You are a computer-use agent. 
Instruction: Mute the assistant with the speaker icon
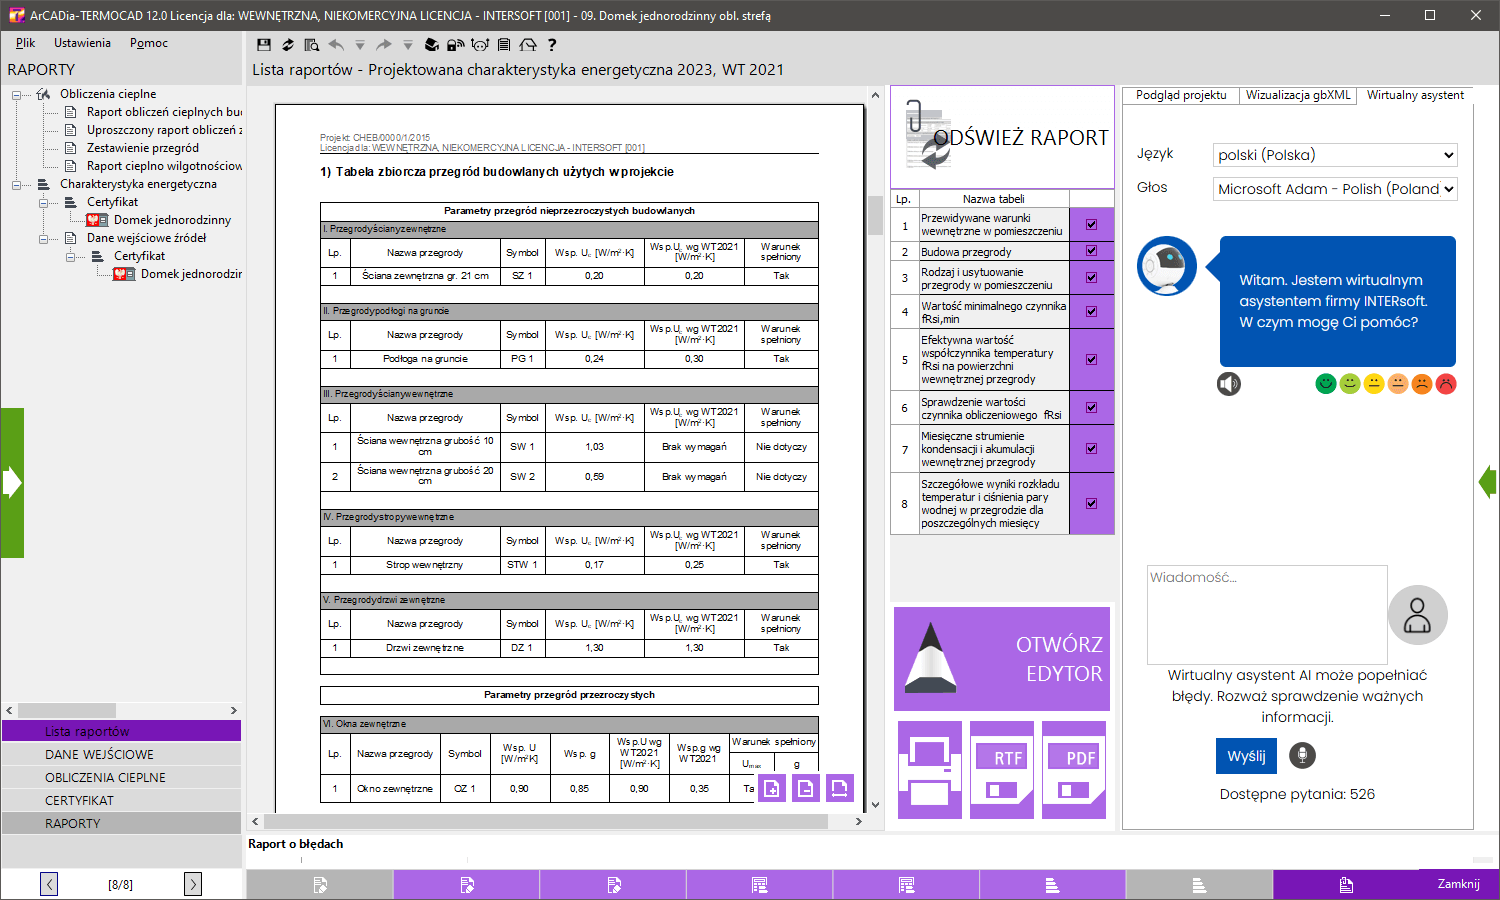coord(1229,384)
